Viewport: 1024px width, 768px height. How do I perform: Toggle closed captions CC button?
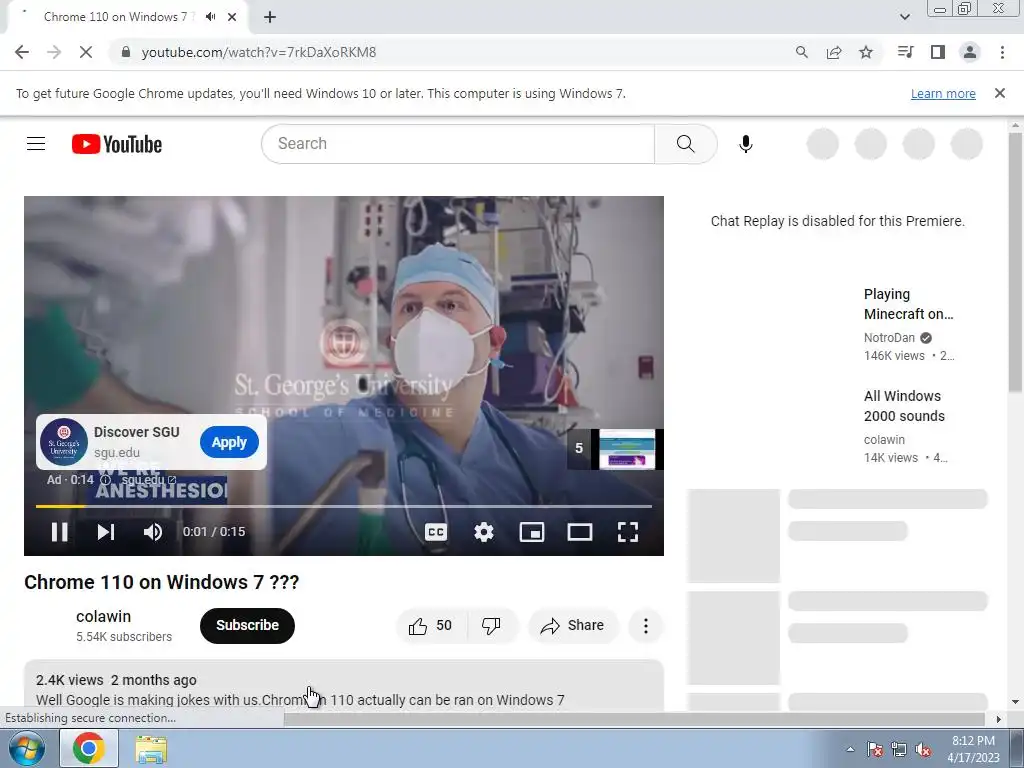point(436,532)
